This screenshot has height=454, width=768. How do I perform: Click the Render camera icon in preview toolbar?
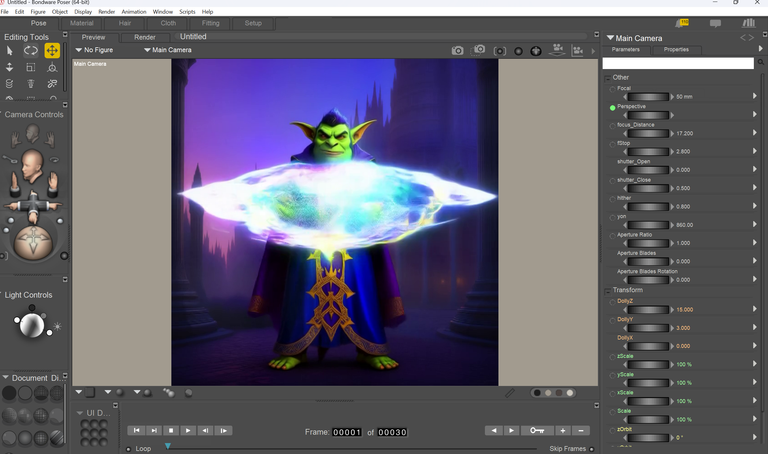[457, 50]
